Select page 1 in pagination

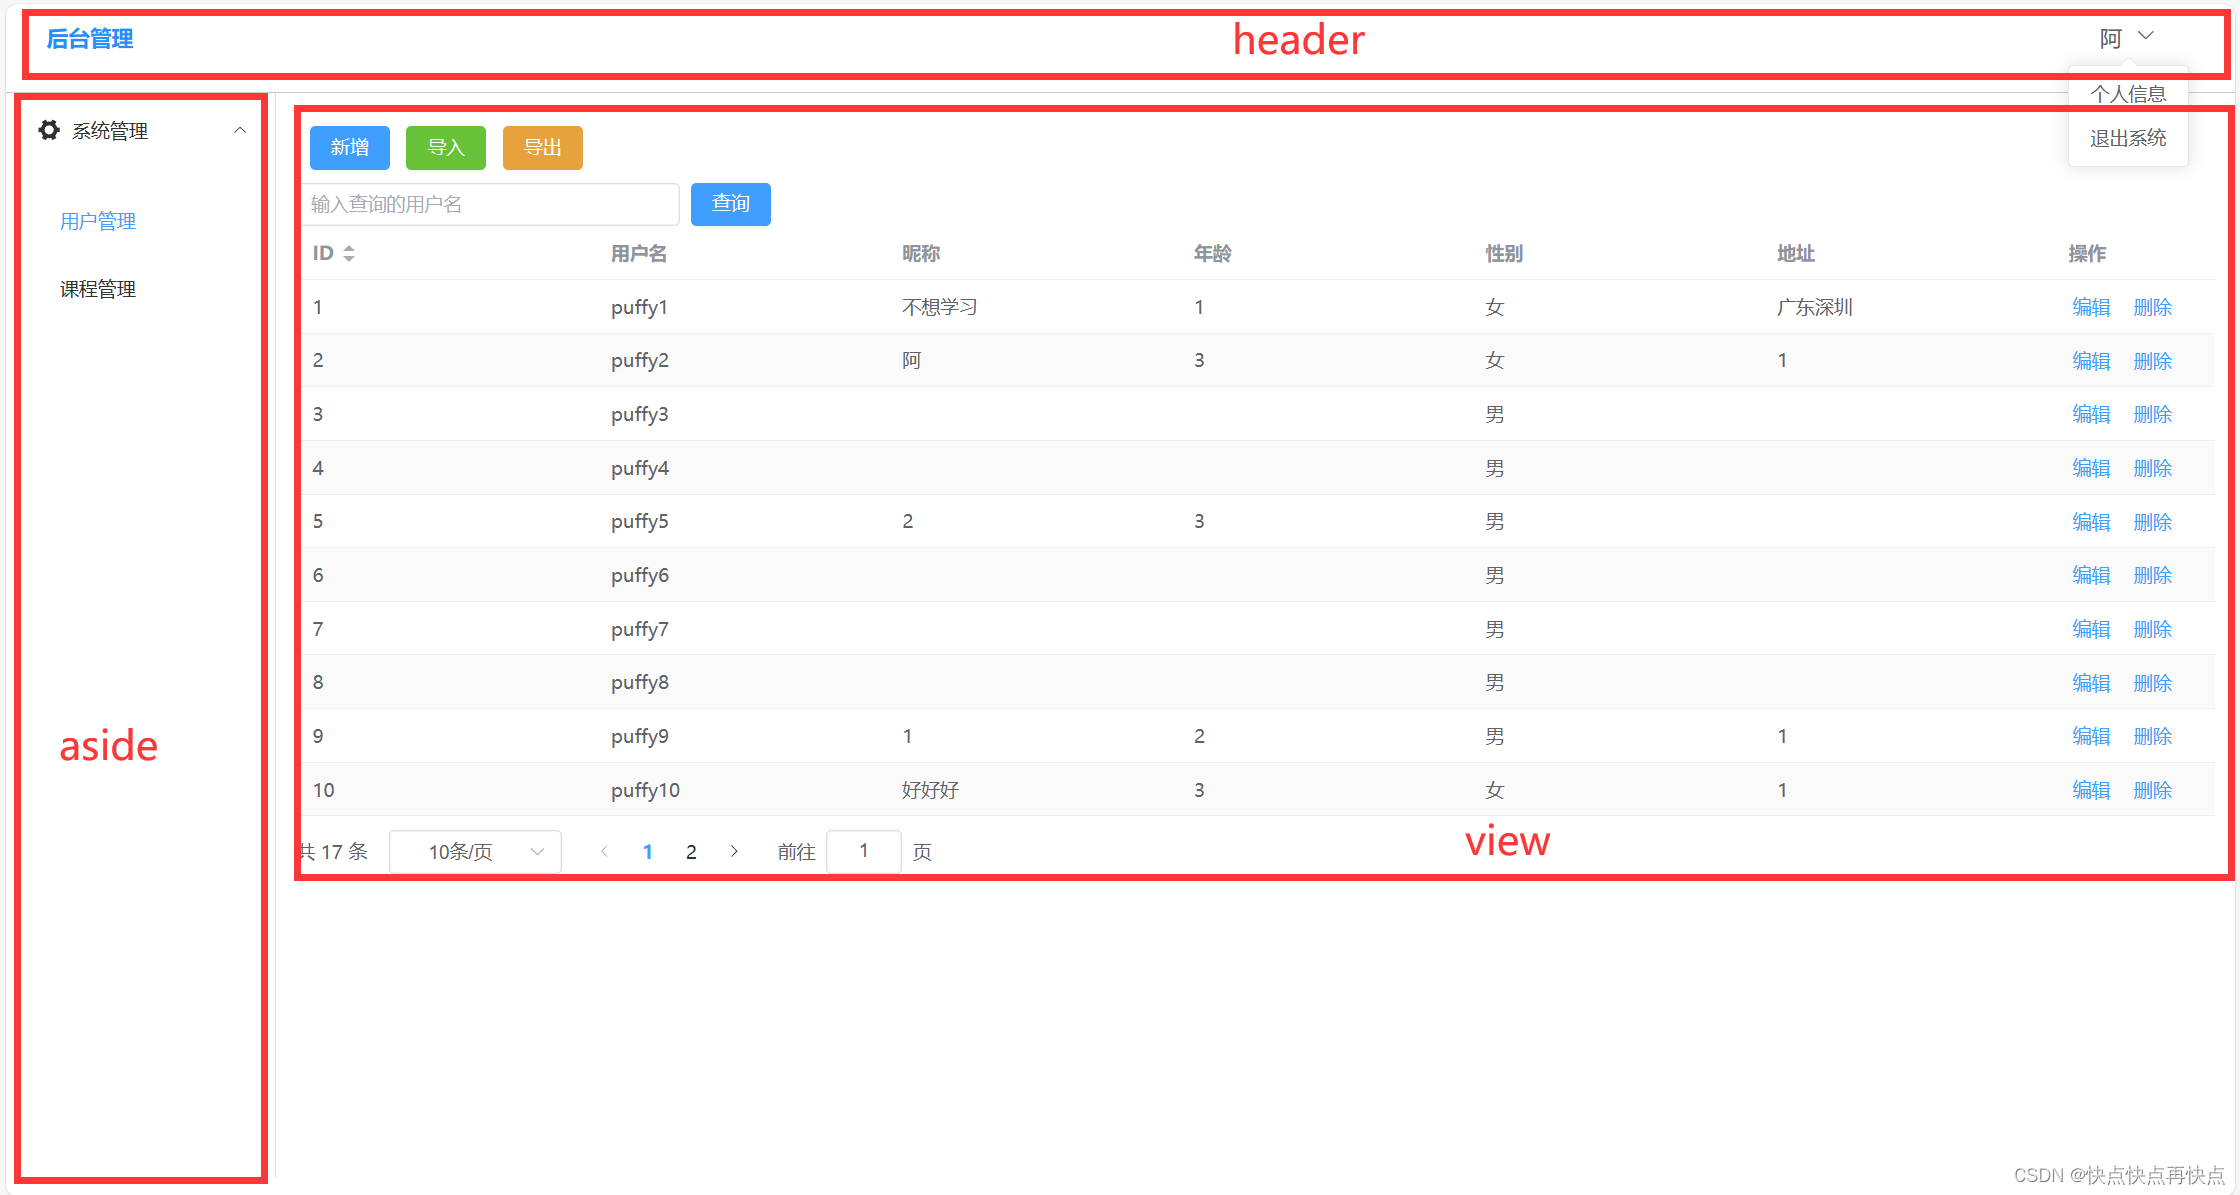pos(648,852)
